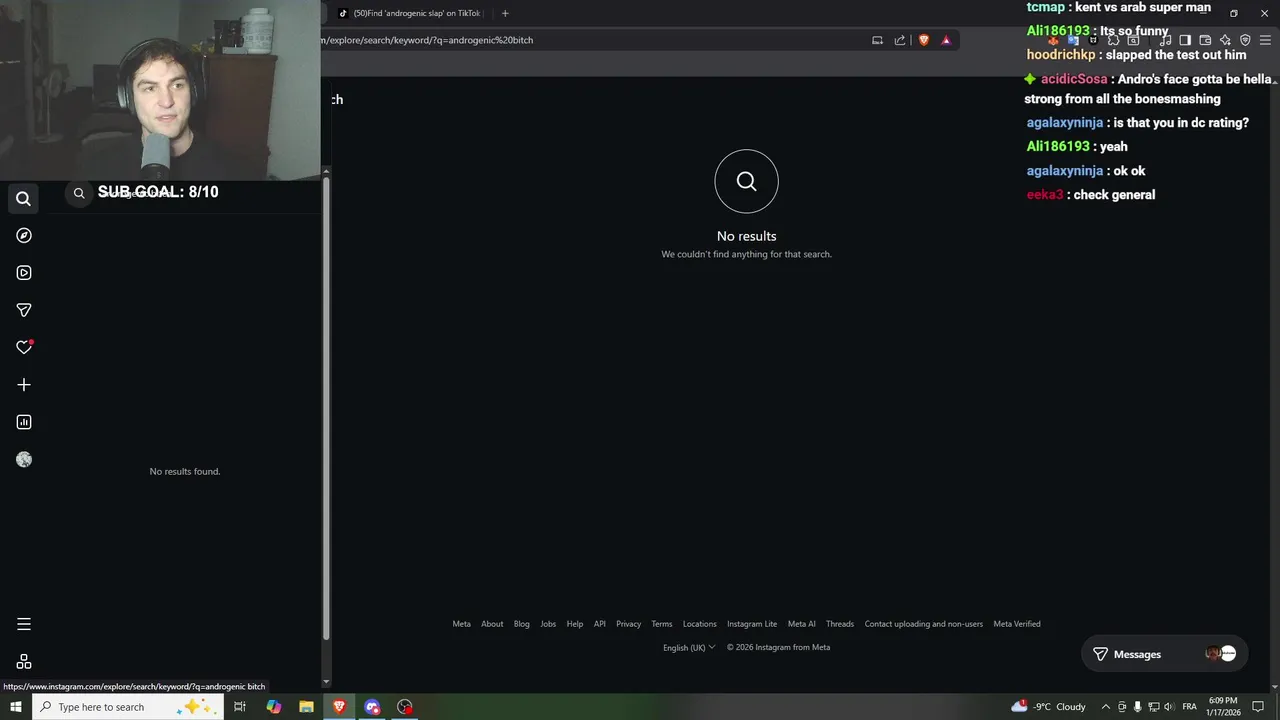Open Terms footer link

pos(662,624)
